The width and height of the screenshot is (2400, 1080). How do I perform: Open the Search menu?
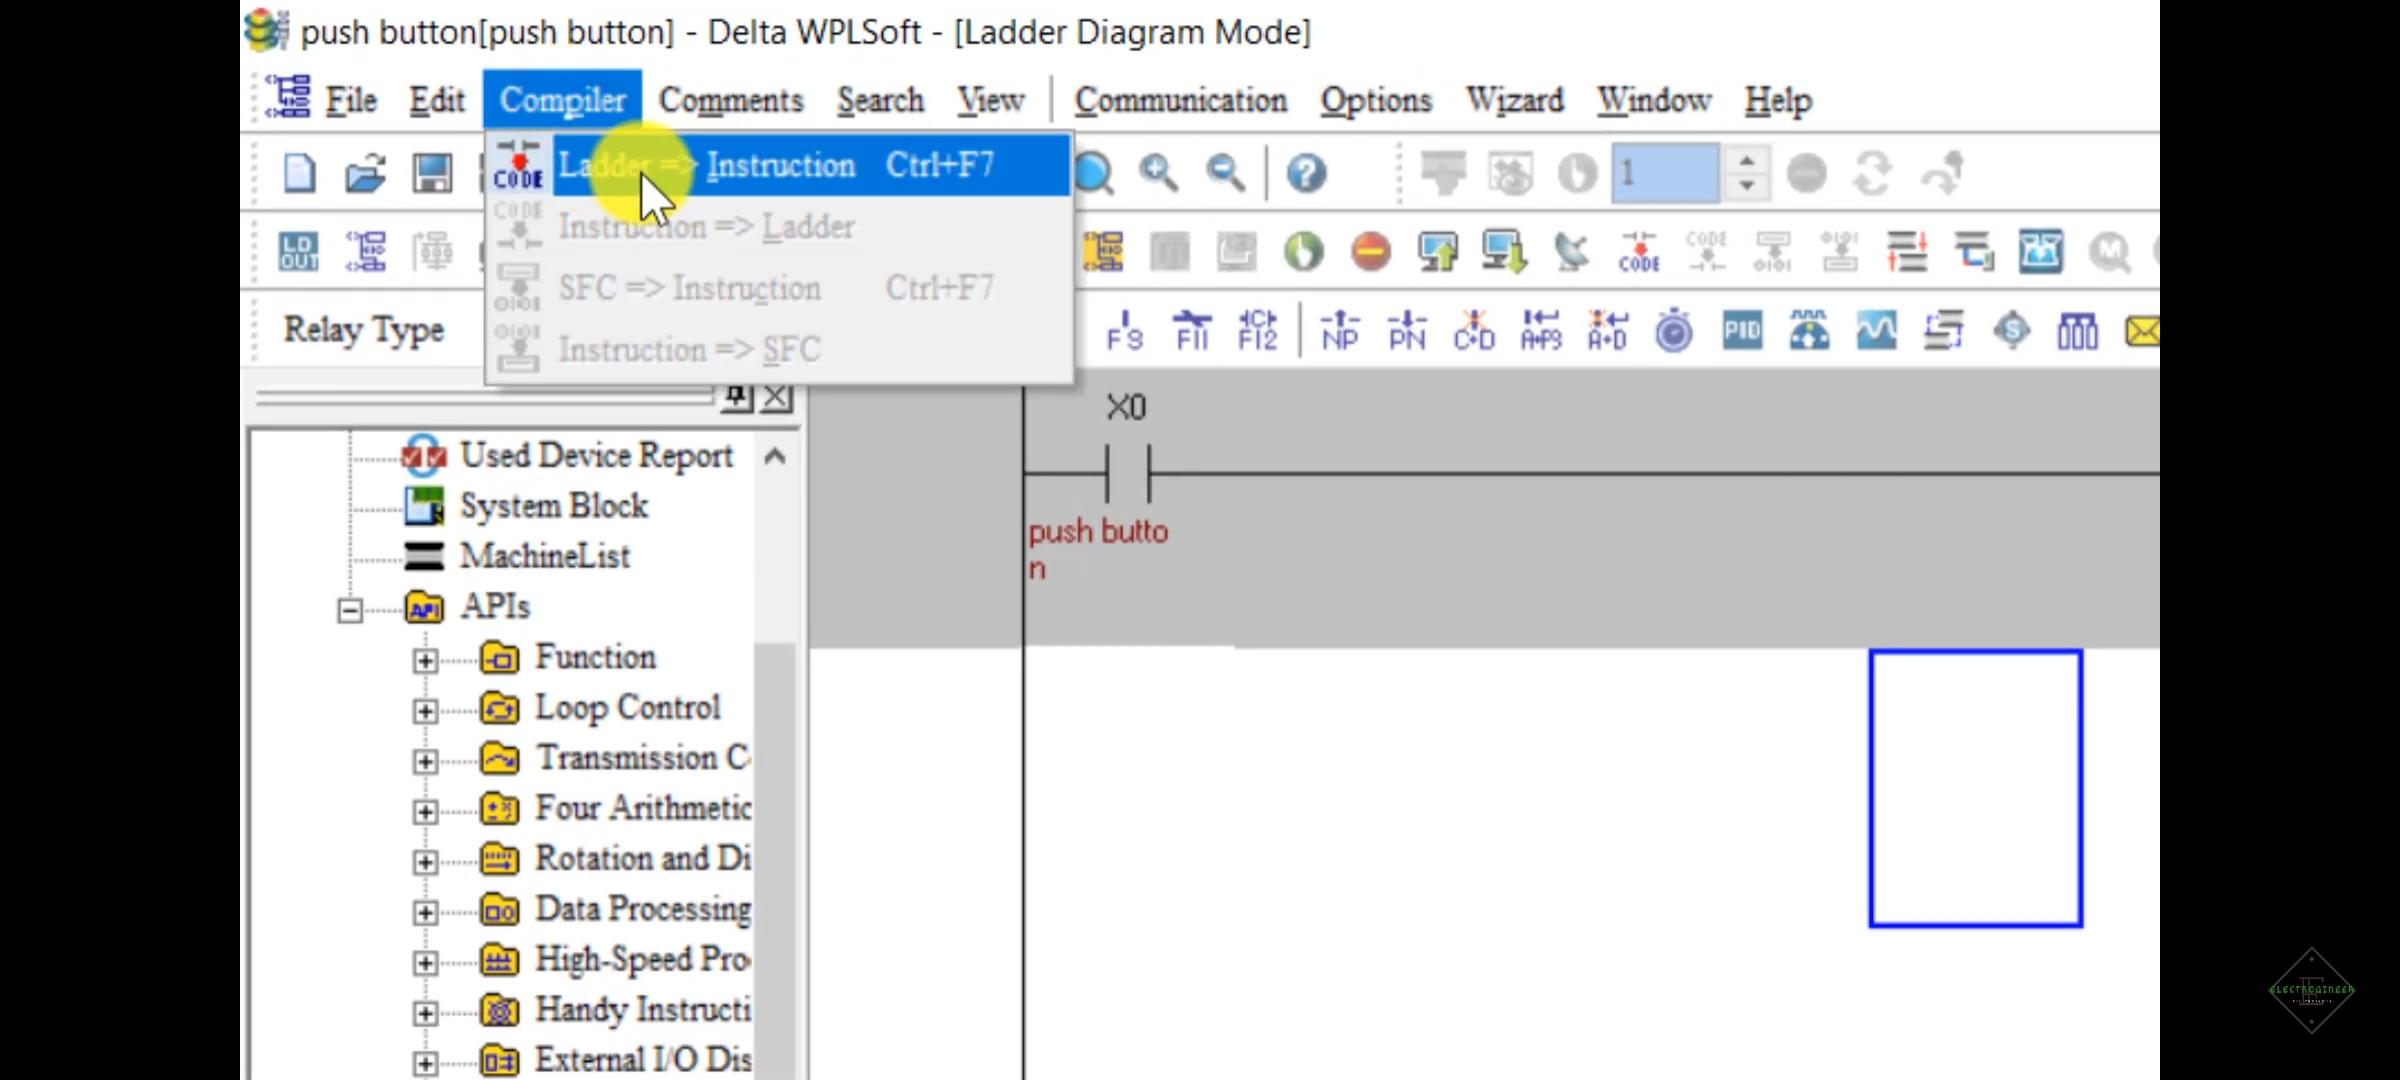pyautogui.click(x=879, y=99)
